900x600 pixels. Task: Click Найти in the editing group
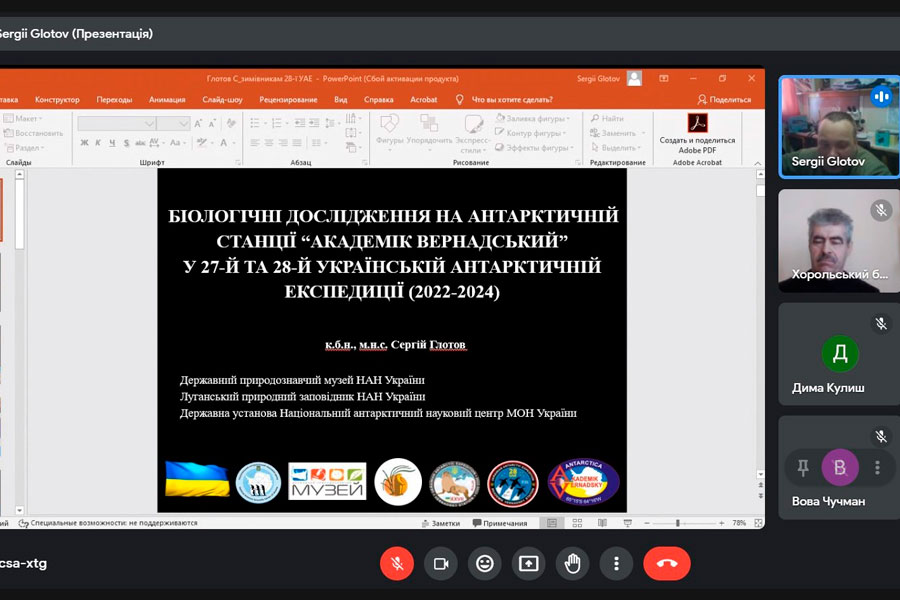point(607,118)
